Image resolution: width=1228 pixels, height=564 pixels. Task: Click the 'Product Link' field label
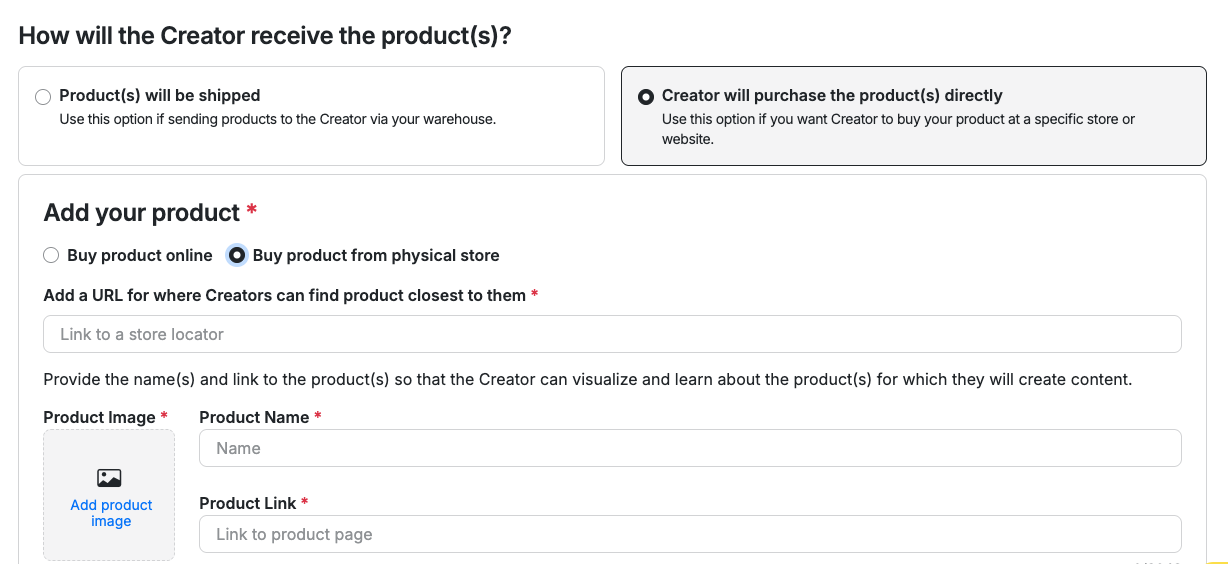coord(247,503)
